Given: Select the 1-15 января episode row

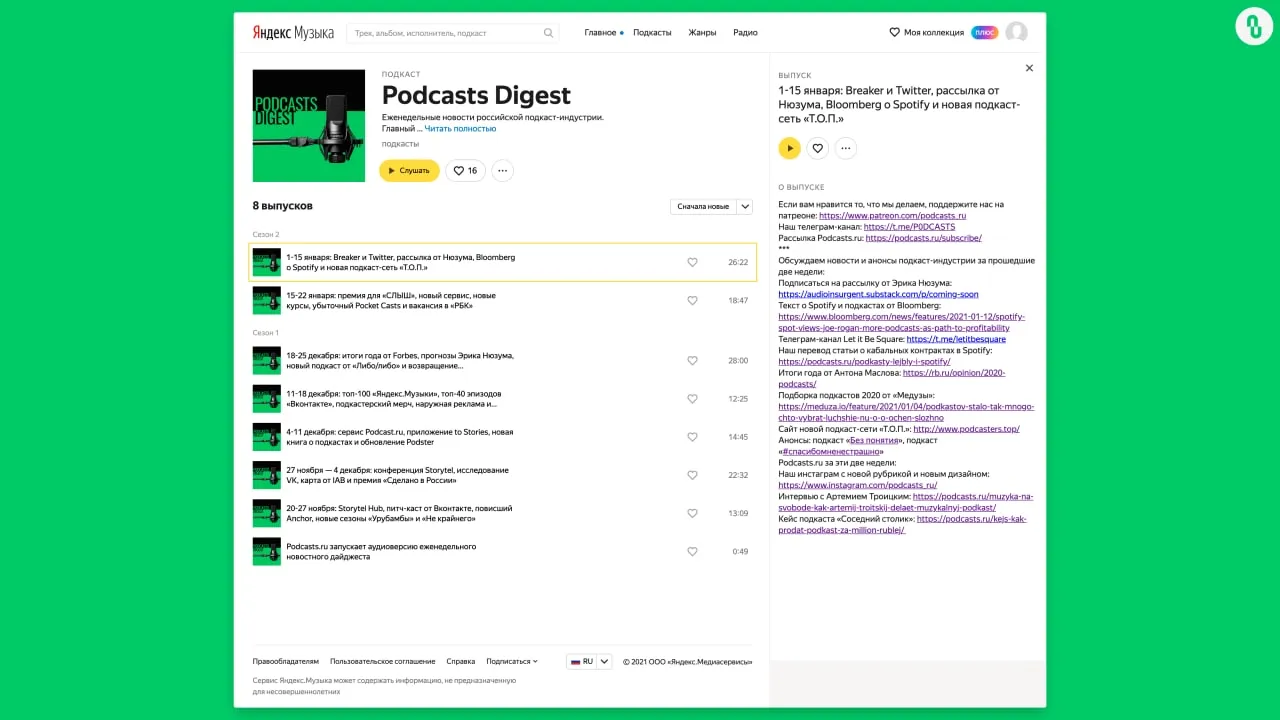Looking at the screenshot, I should point(503,262).
